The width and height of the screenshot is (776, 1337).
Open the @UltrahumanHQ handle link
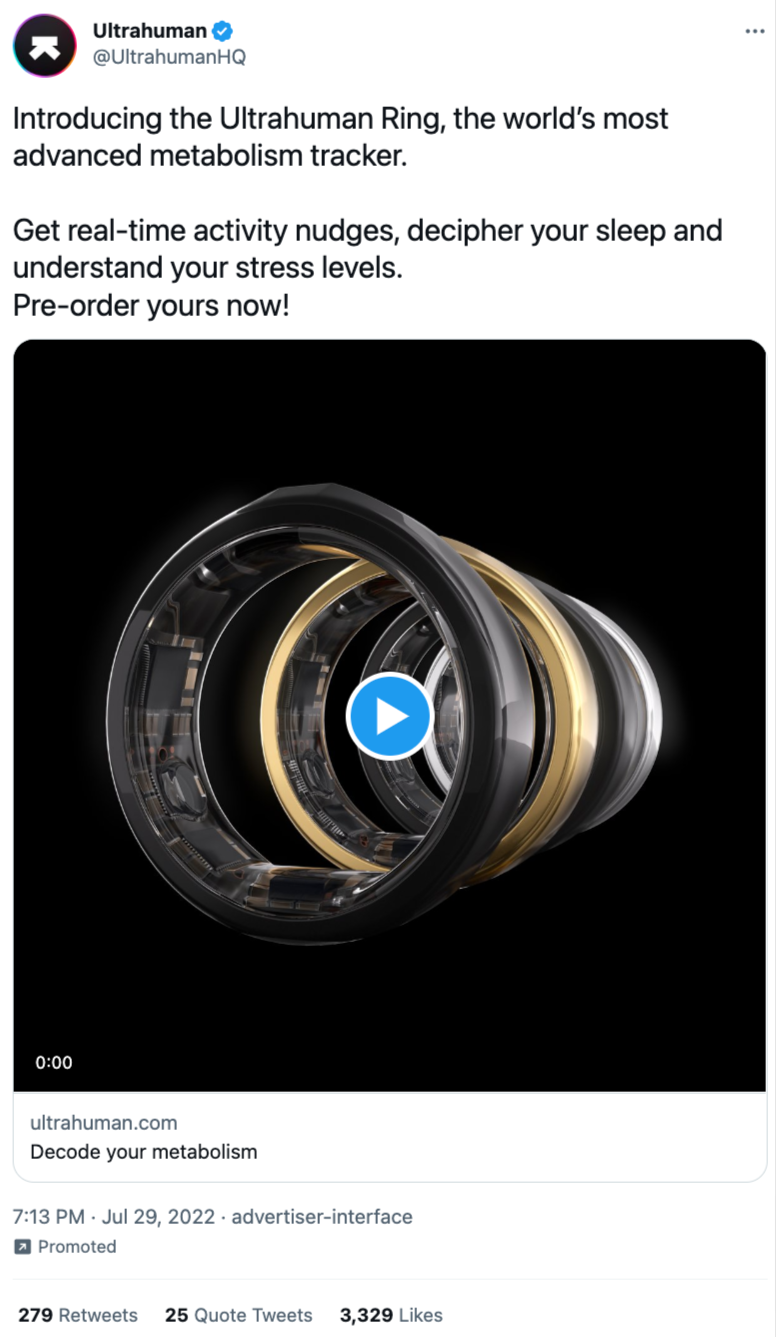click(x=169, y=57)
